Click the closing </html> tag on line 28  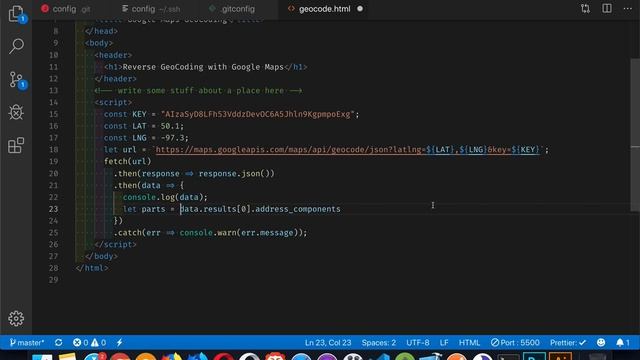click(x=92, y=268)
